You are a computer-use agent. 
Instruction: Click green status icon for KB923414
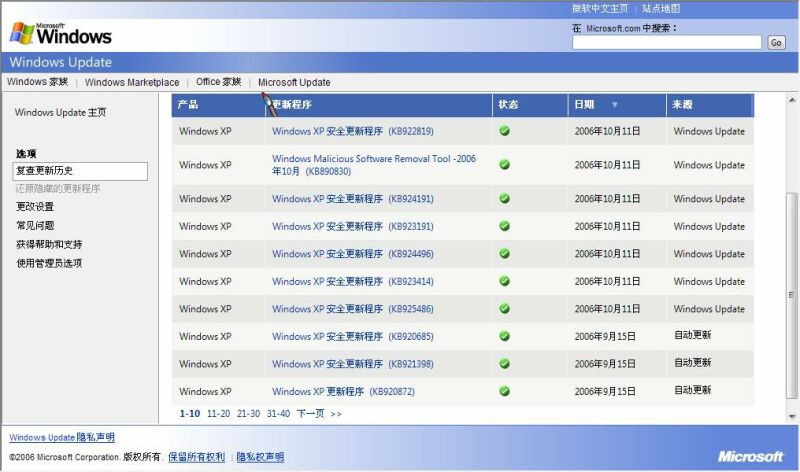tap(505, 281)
